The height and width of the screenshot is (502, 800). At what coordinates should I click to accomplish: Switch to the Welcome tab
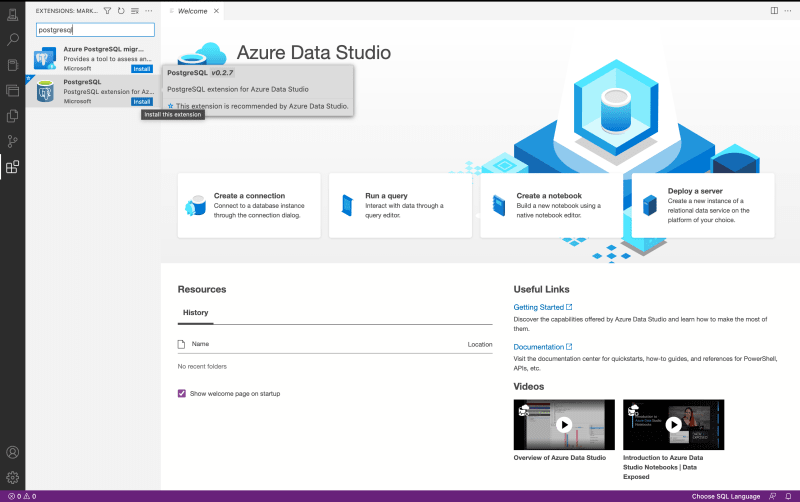[192, 11]
